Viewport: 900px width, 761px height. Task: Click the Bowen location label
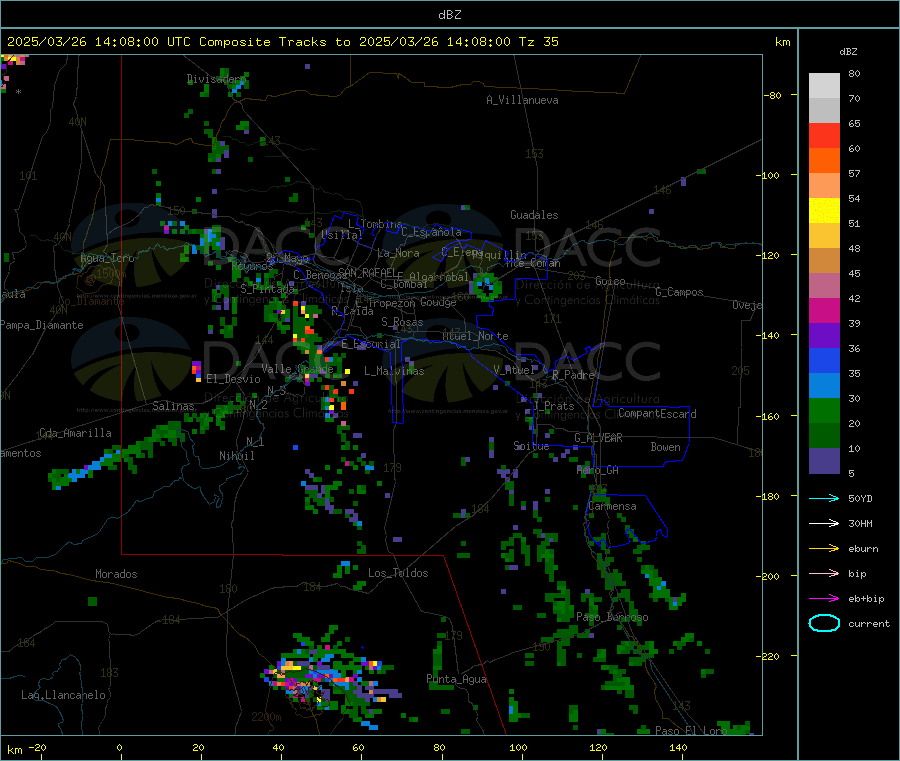tap(665, 447)
